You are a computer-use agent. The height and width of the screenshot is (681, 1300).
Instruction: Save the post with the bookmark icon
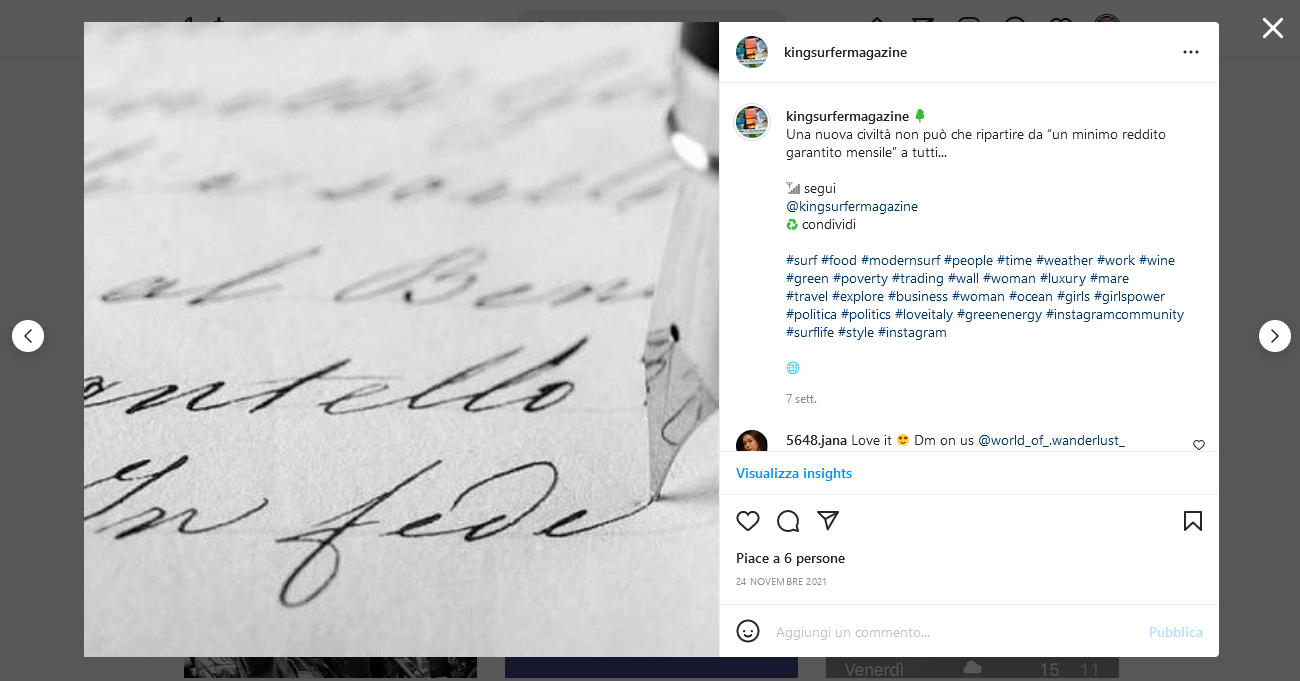tap(1193, 521)
